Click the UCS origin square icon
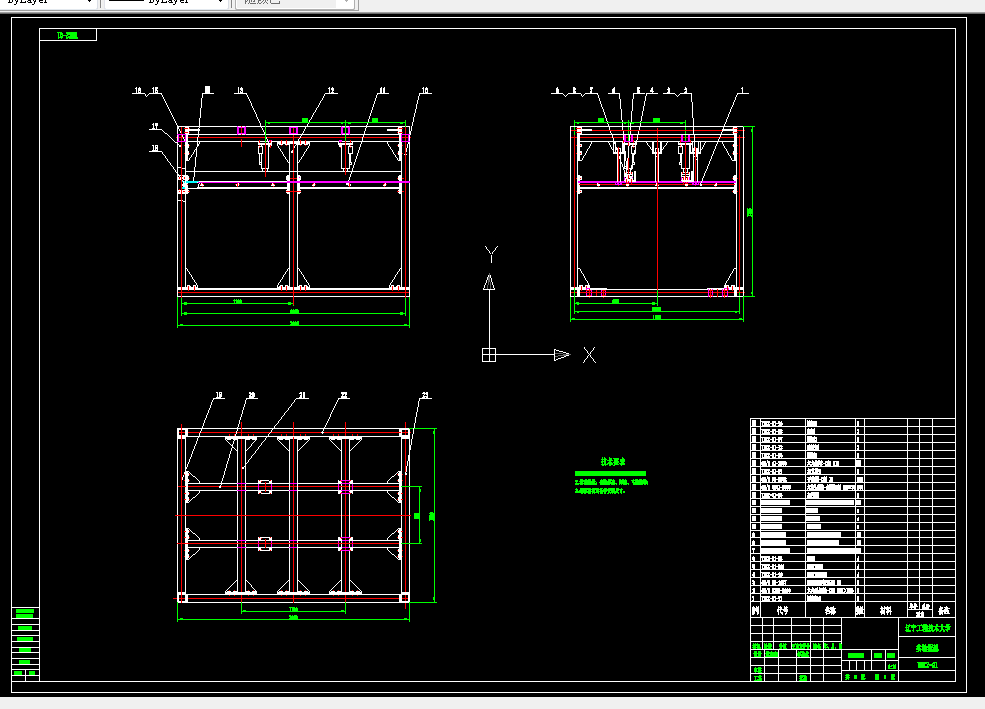 489,355
